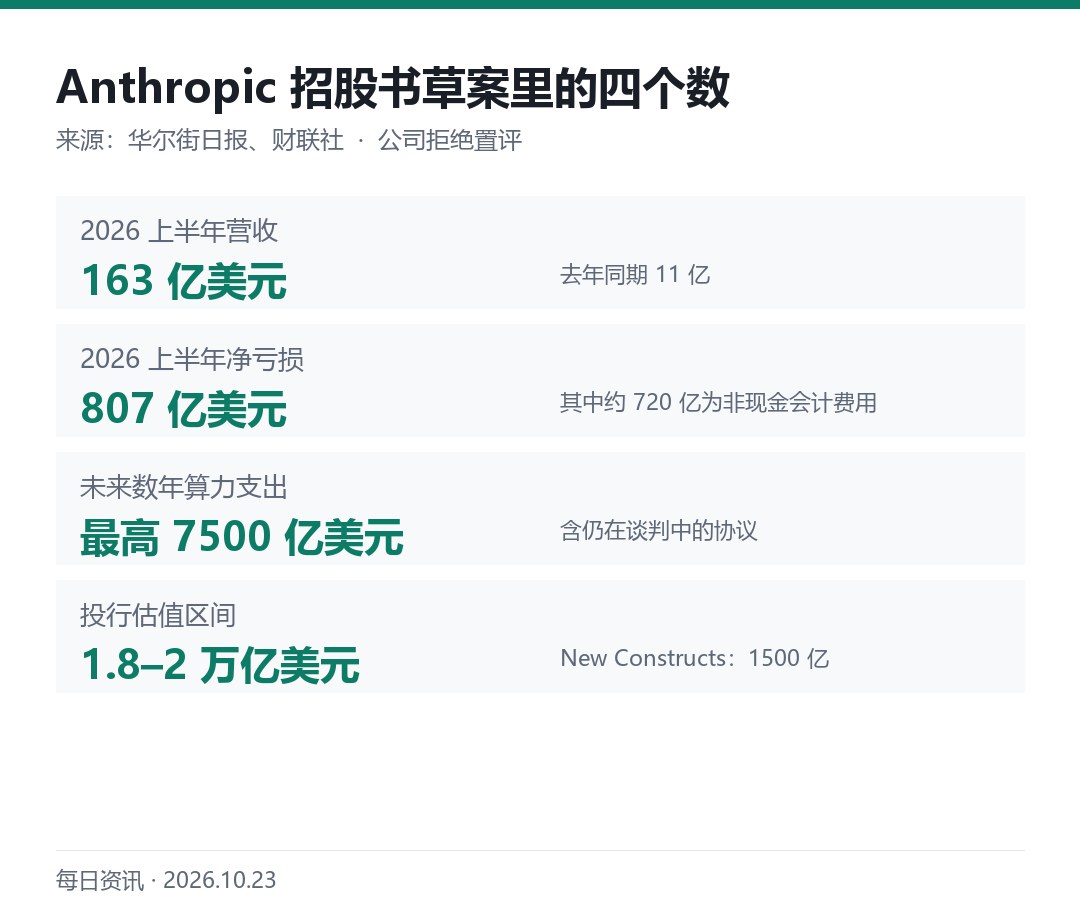Click the source line starting "来源：华尔街日报"
The width and height of the screenshot is (1080, 912).
pos(289,141)
